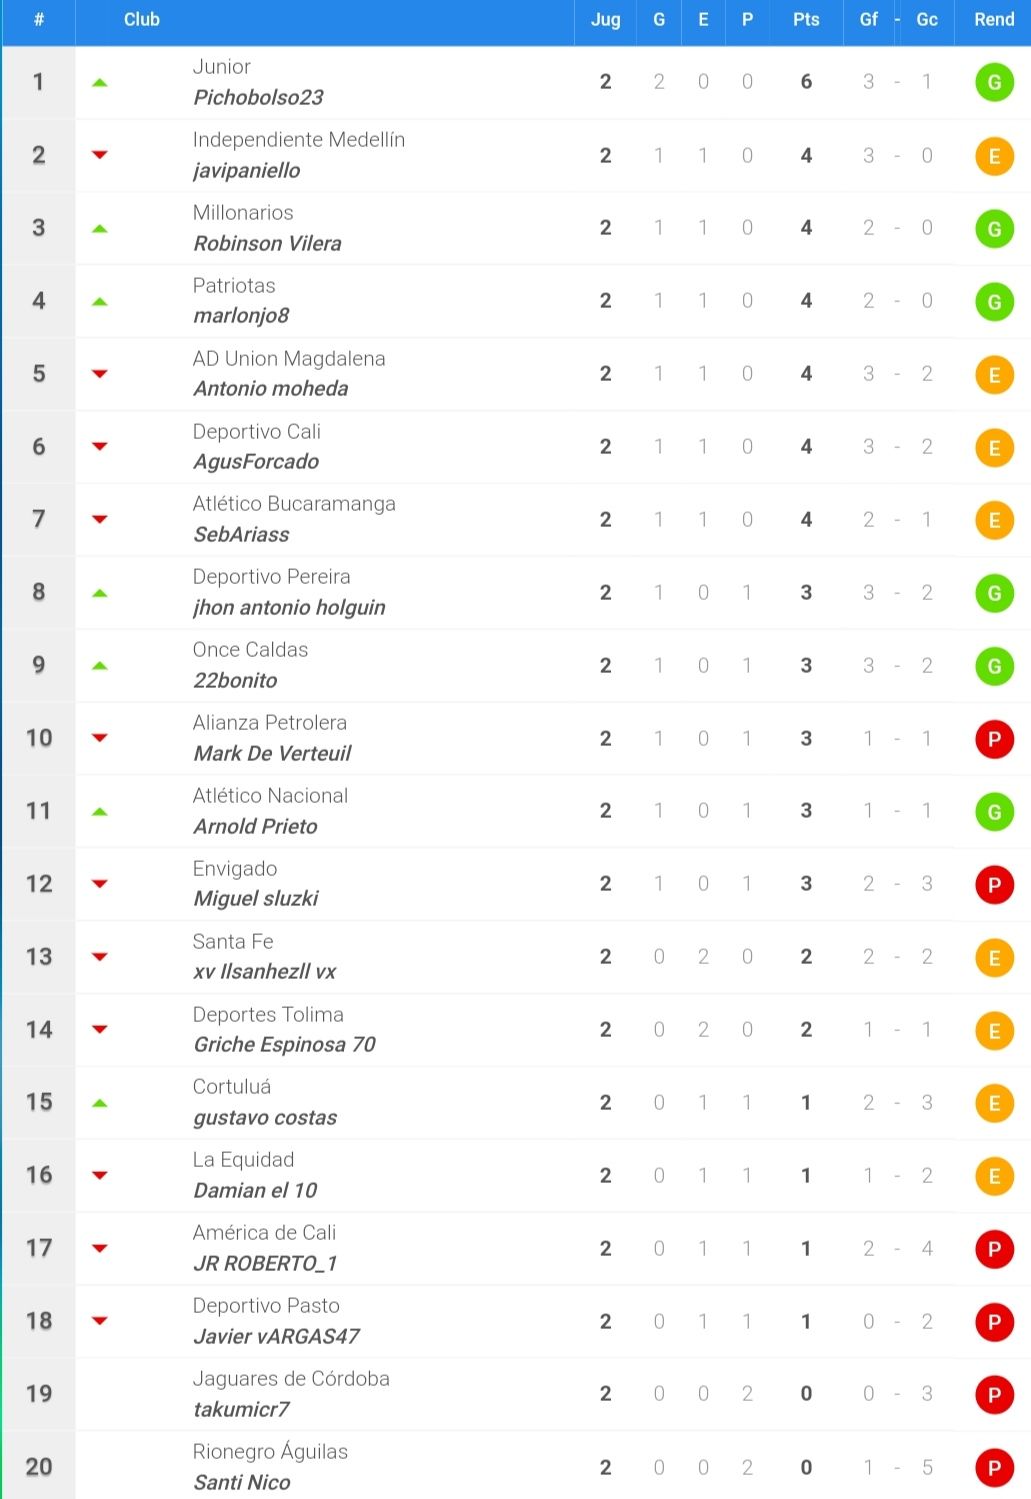Click Junior's green G result badge
The image size is (1031, 1499).
(994, 83)
